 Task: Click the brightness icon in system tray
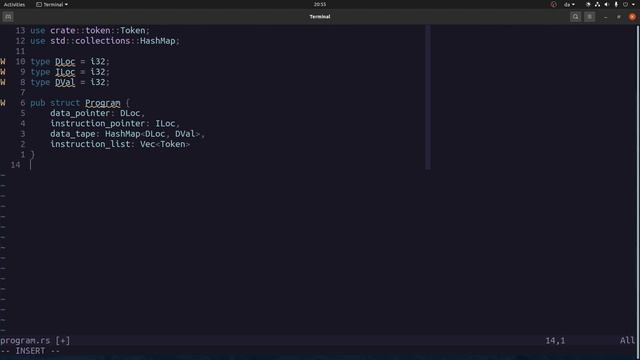pyautogui.click(x=588, y=4)
